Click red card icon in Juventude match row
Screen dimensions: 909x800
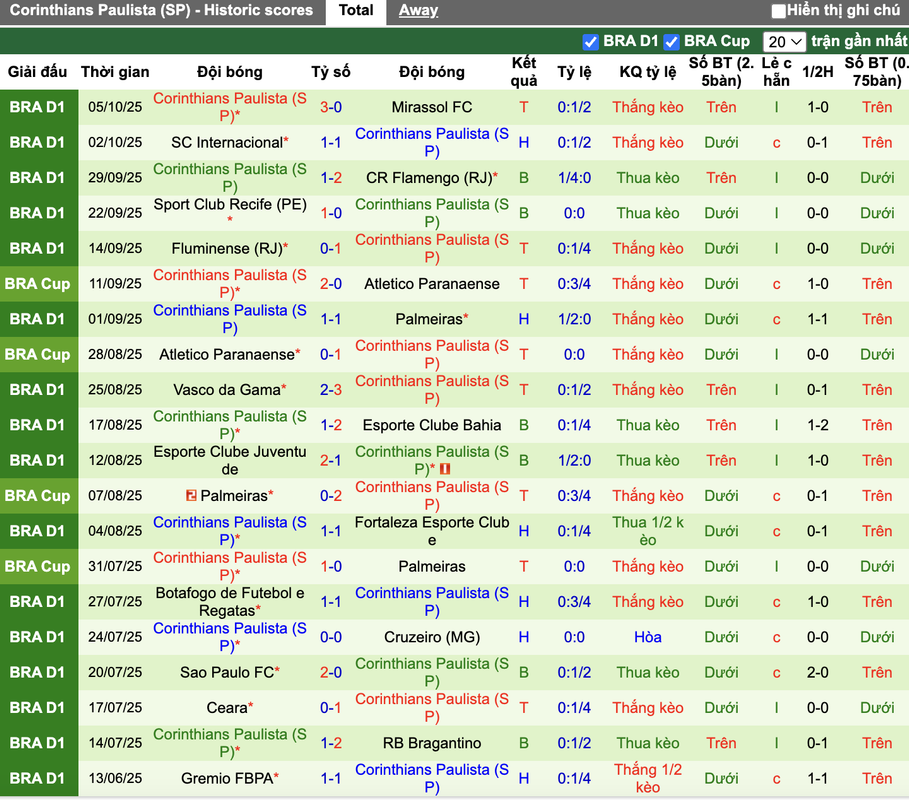point(445,469)
